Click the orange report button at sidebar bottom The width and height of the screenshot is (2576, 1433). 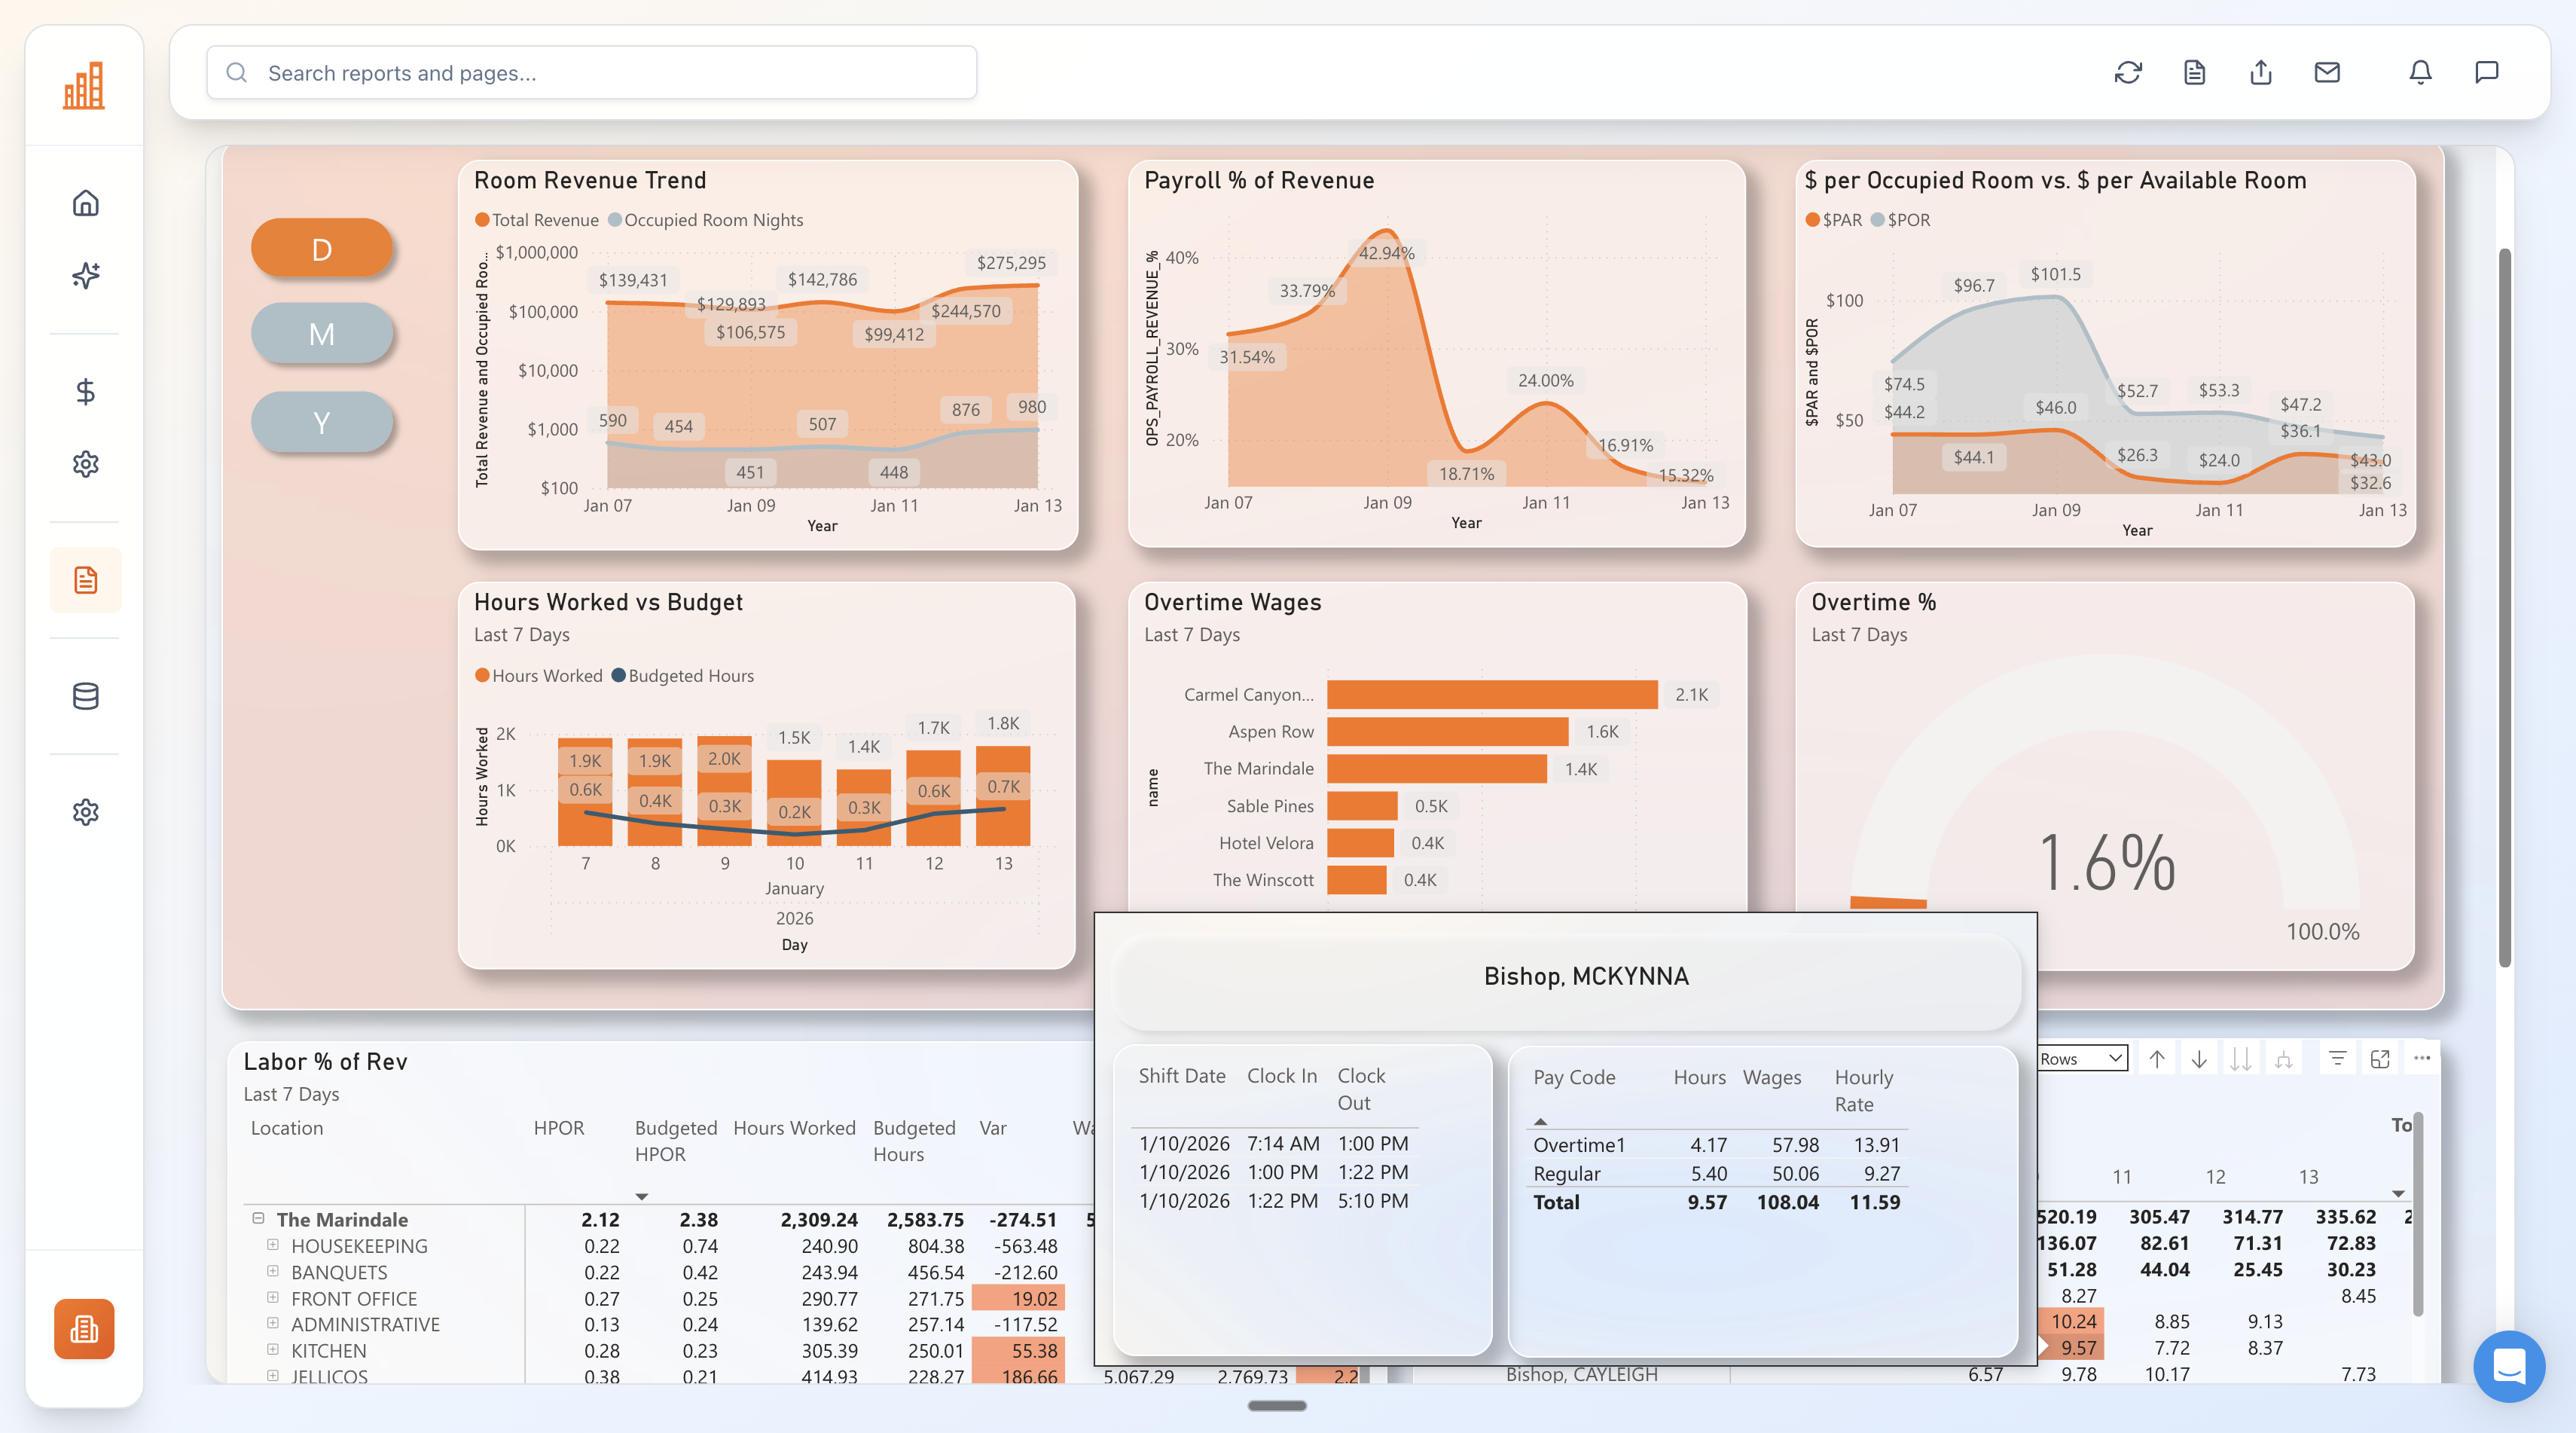(84, 1329)
